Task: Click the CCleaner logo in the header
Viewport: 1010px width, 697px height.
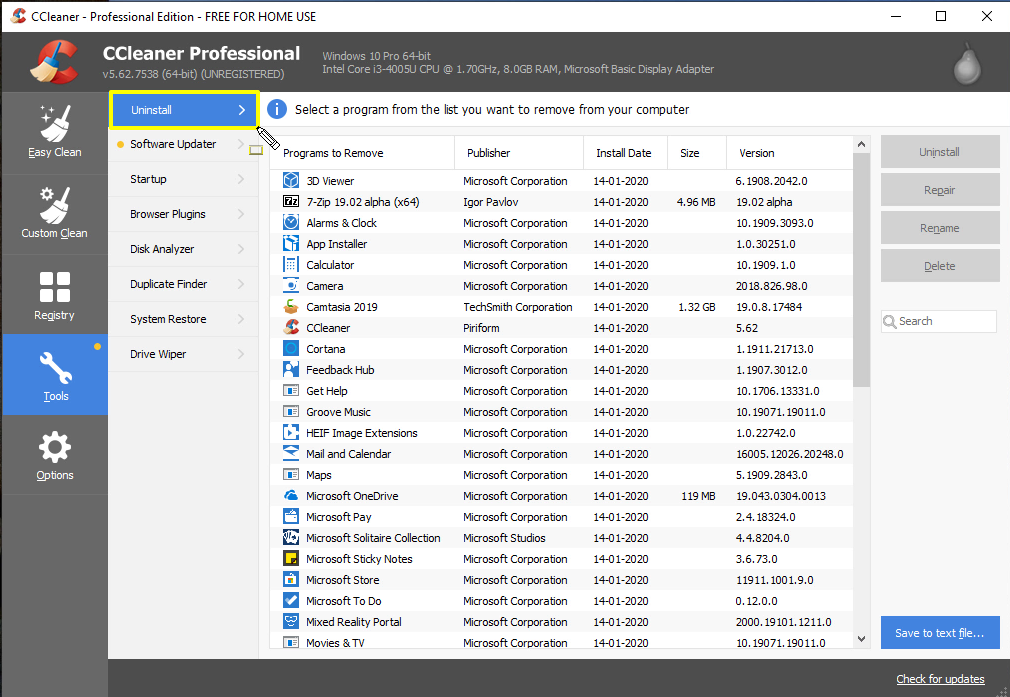Action: tap(53, 60)
